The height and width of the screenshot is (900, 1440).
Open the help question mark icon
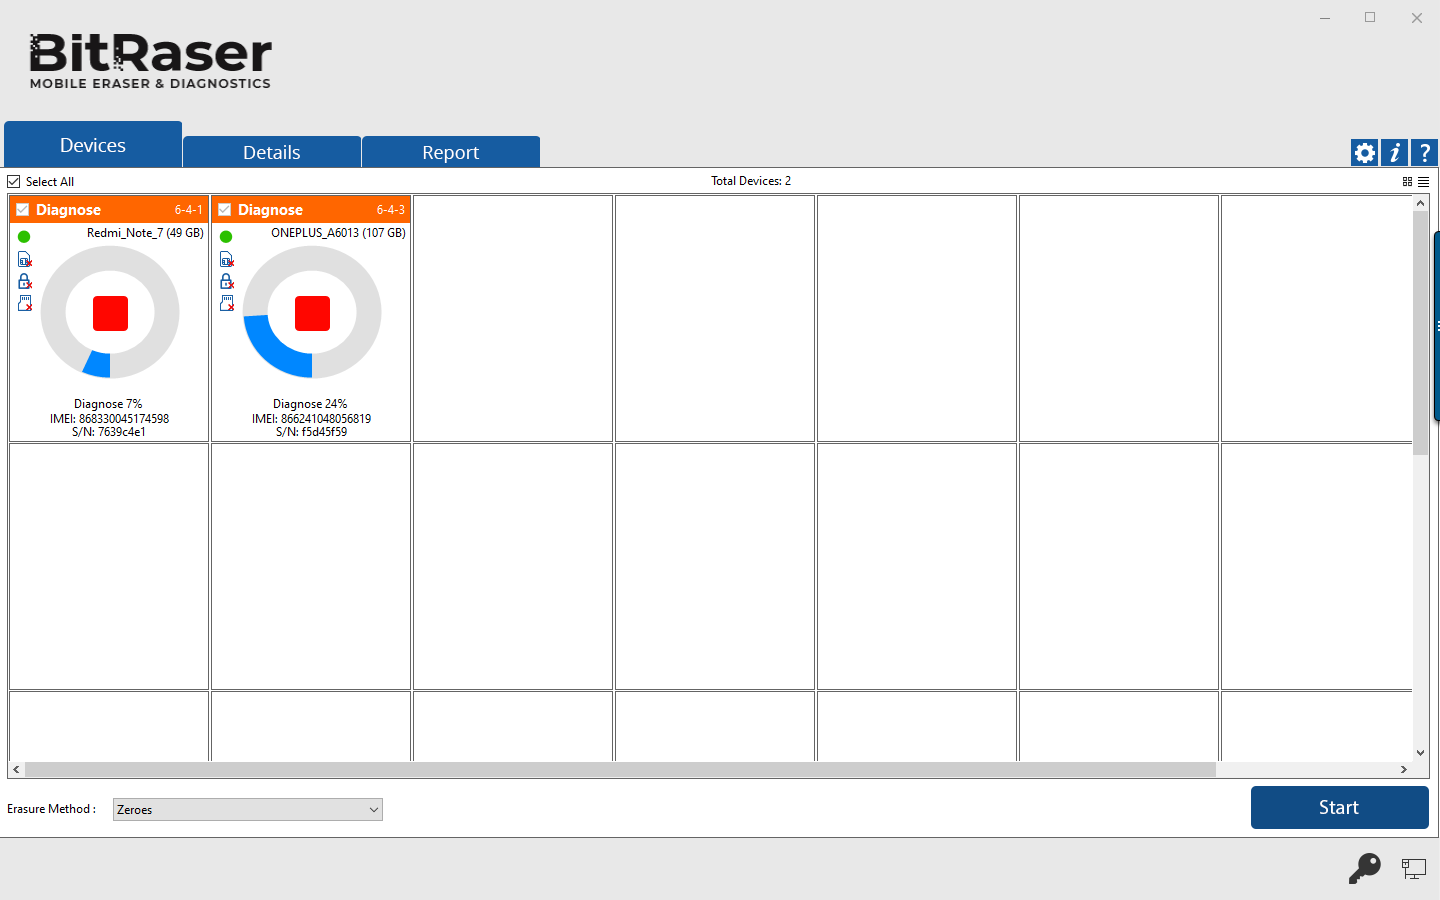pos(1424,153)
